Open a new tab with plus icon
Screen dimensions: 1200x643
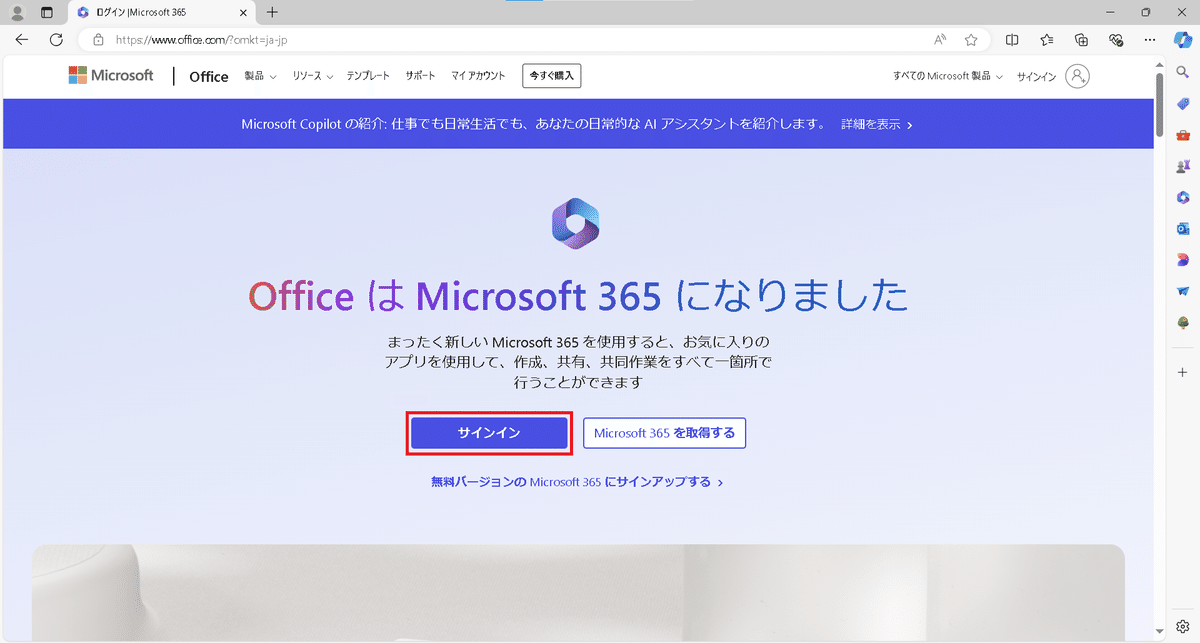pyautogui.click(x=272, y=12)
